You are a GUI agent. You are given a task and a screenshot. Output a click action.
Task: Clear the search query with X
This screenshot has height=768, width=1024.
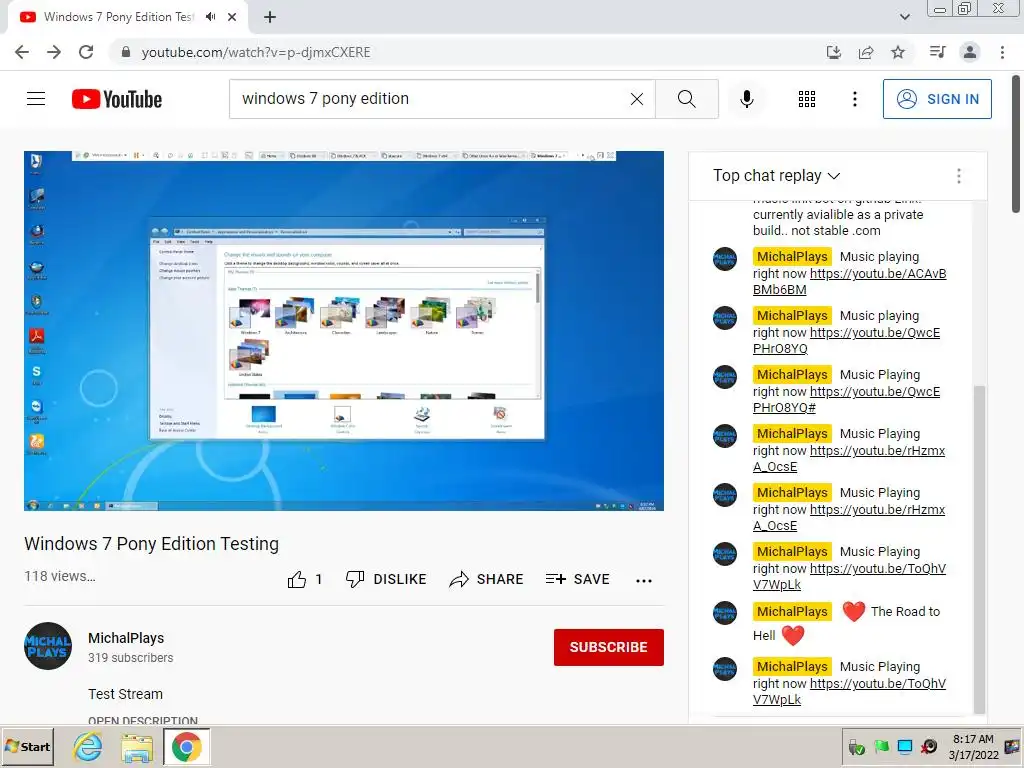pos(637,99)
